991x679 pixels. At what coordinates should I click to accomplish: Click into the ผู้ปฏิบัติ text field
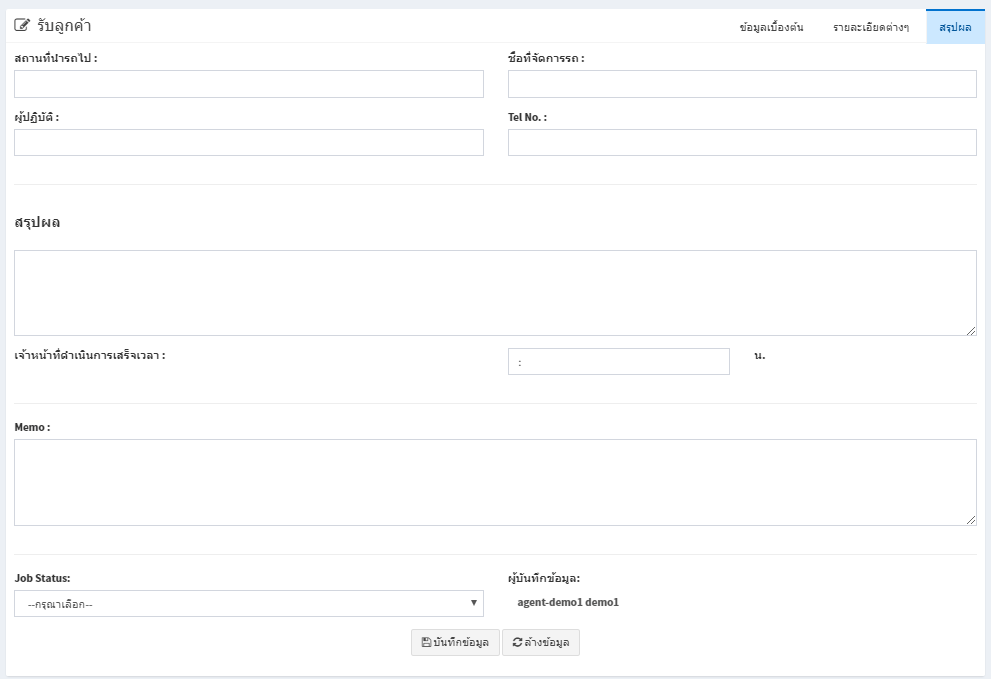[249, 143]
